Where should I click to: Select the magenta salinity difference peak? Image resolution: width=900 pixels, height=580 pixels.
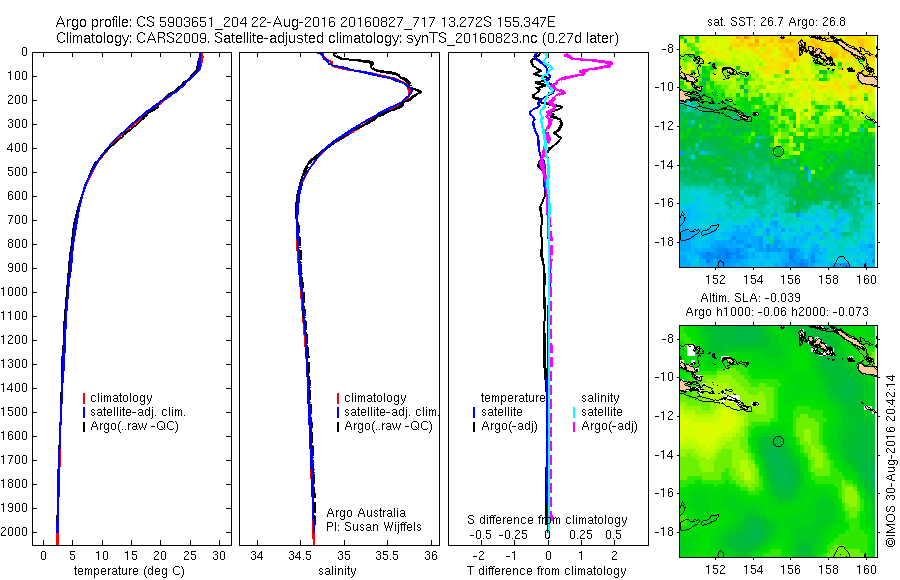click(610, 63)
